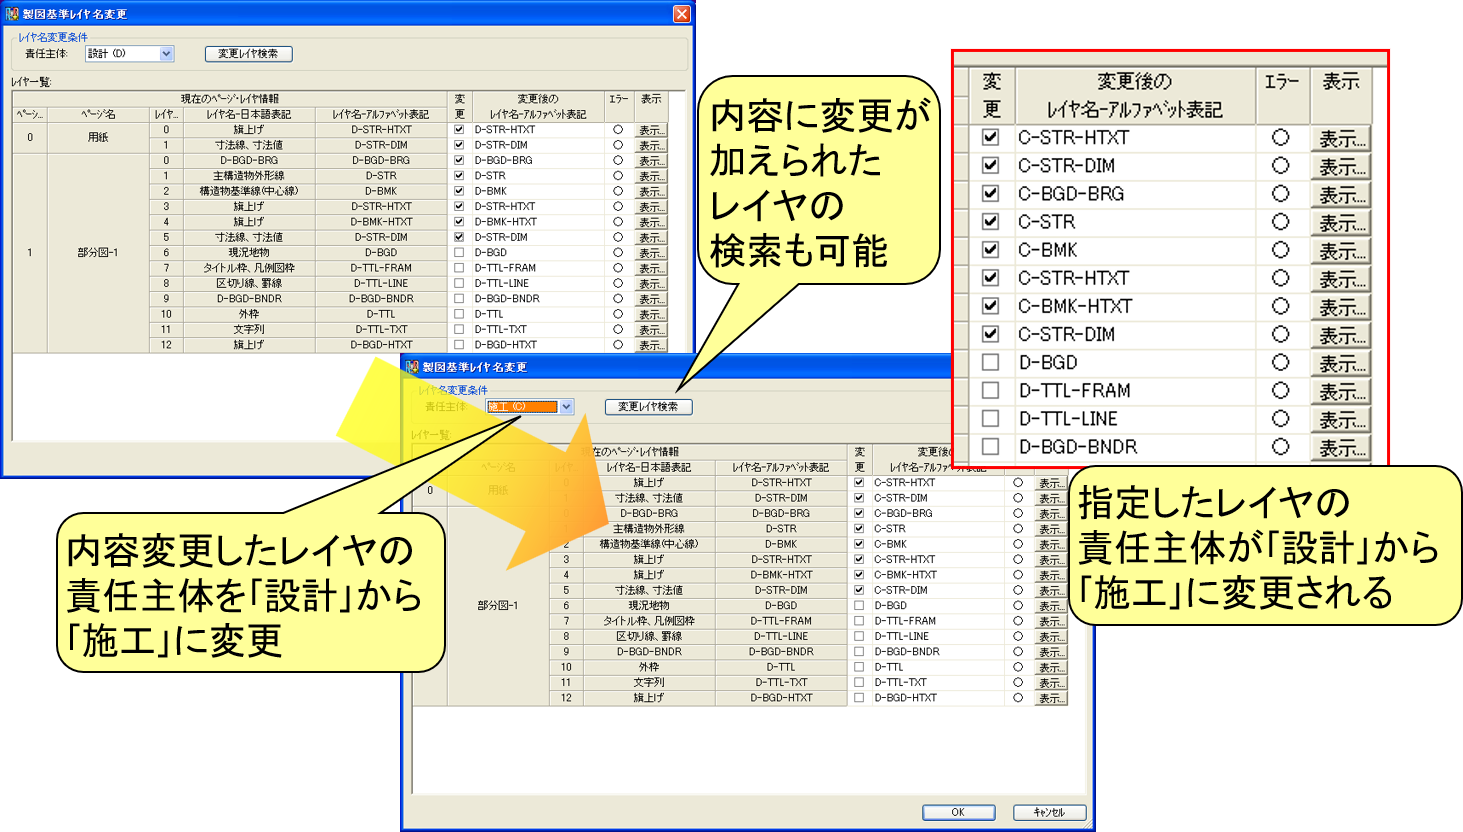This screenshot has width=1463, height=832.
Task: Open the 責任主体 dropdown showing 設計 (D)
Action: click(x=166, y=54)
